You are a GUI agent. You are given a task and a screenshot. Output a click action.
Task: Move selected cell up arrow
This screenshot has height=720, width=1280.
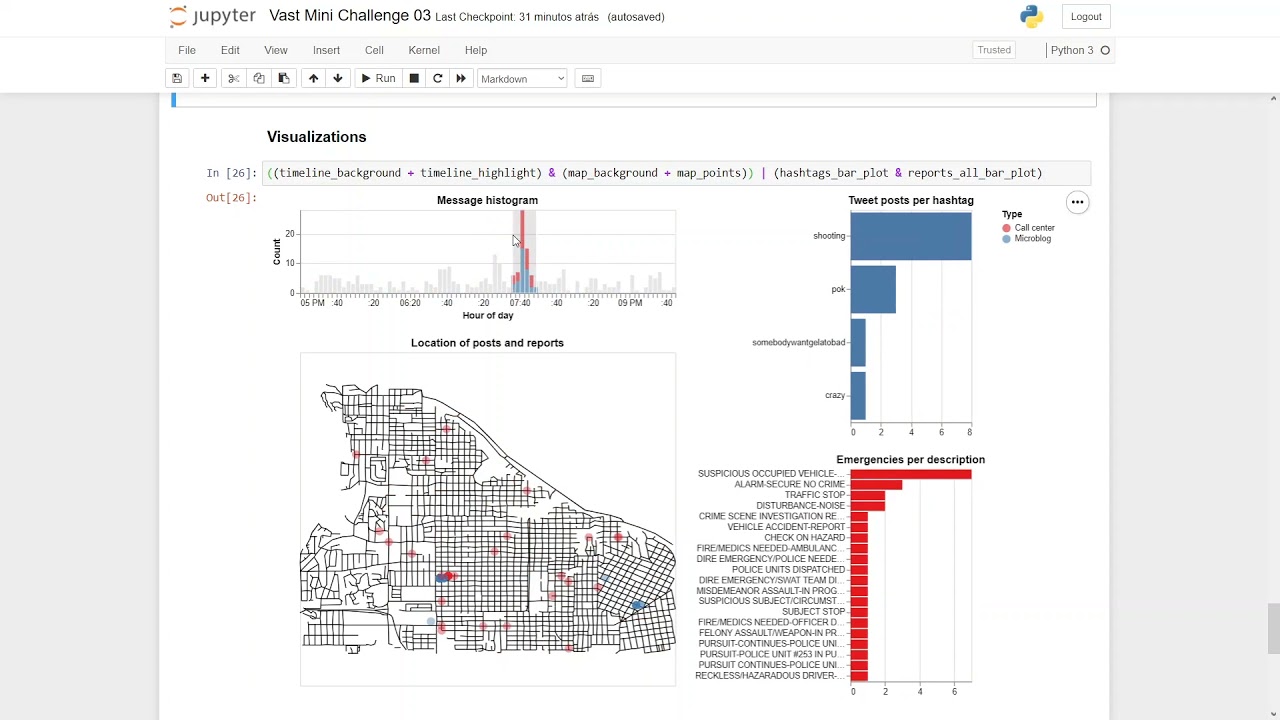click(313, 78)
